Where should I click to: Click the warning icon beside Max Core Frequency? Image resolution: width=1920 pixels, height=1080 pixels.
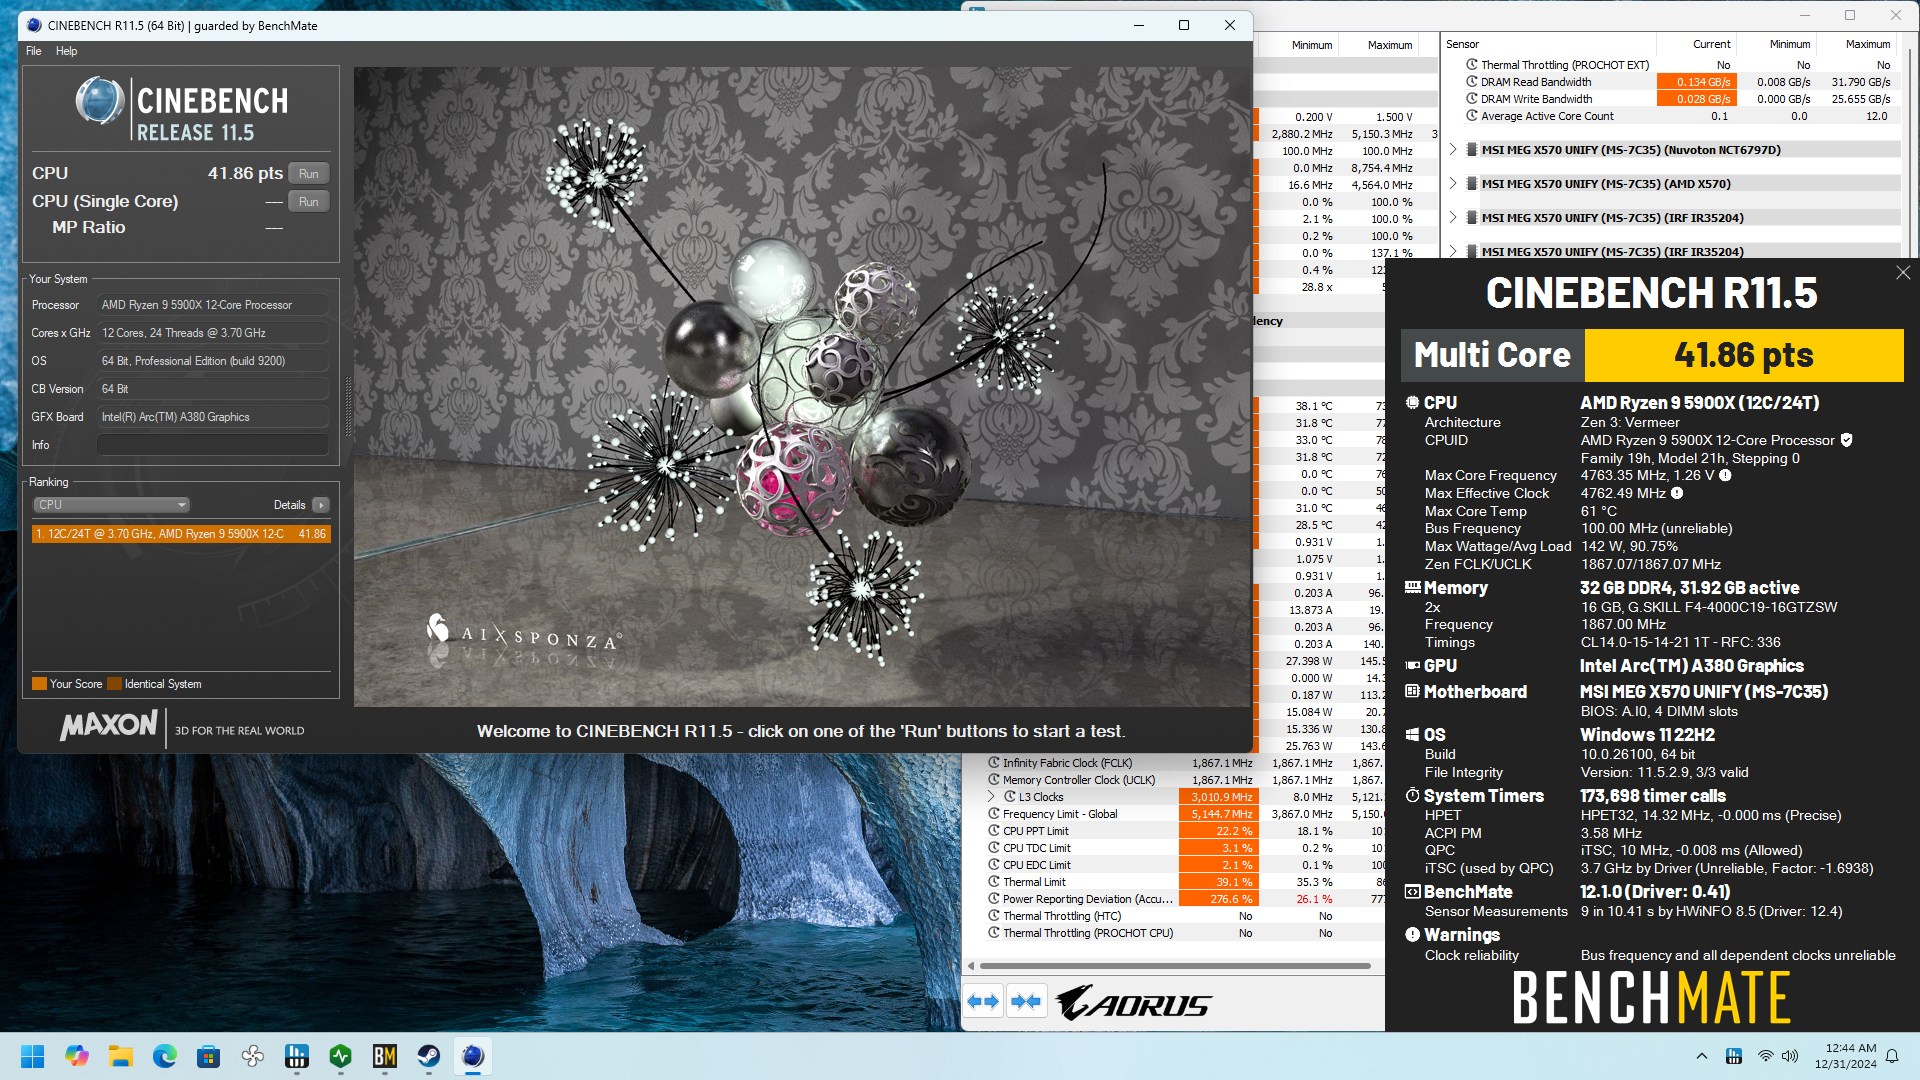tap(1725, 476)
